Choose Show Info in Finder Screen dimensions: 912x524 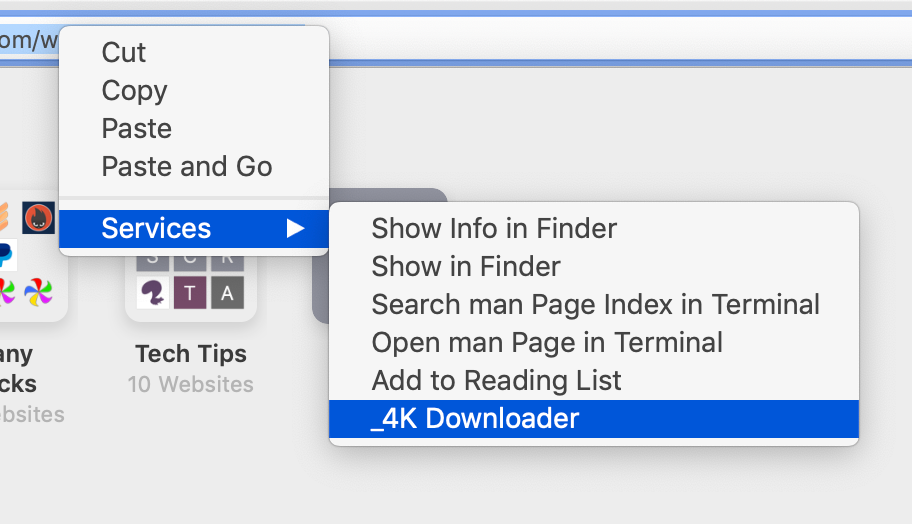[594, 229]
